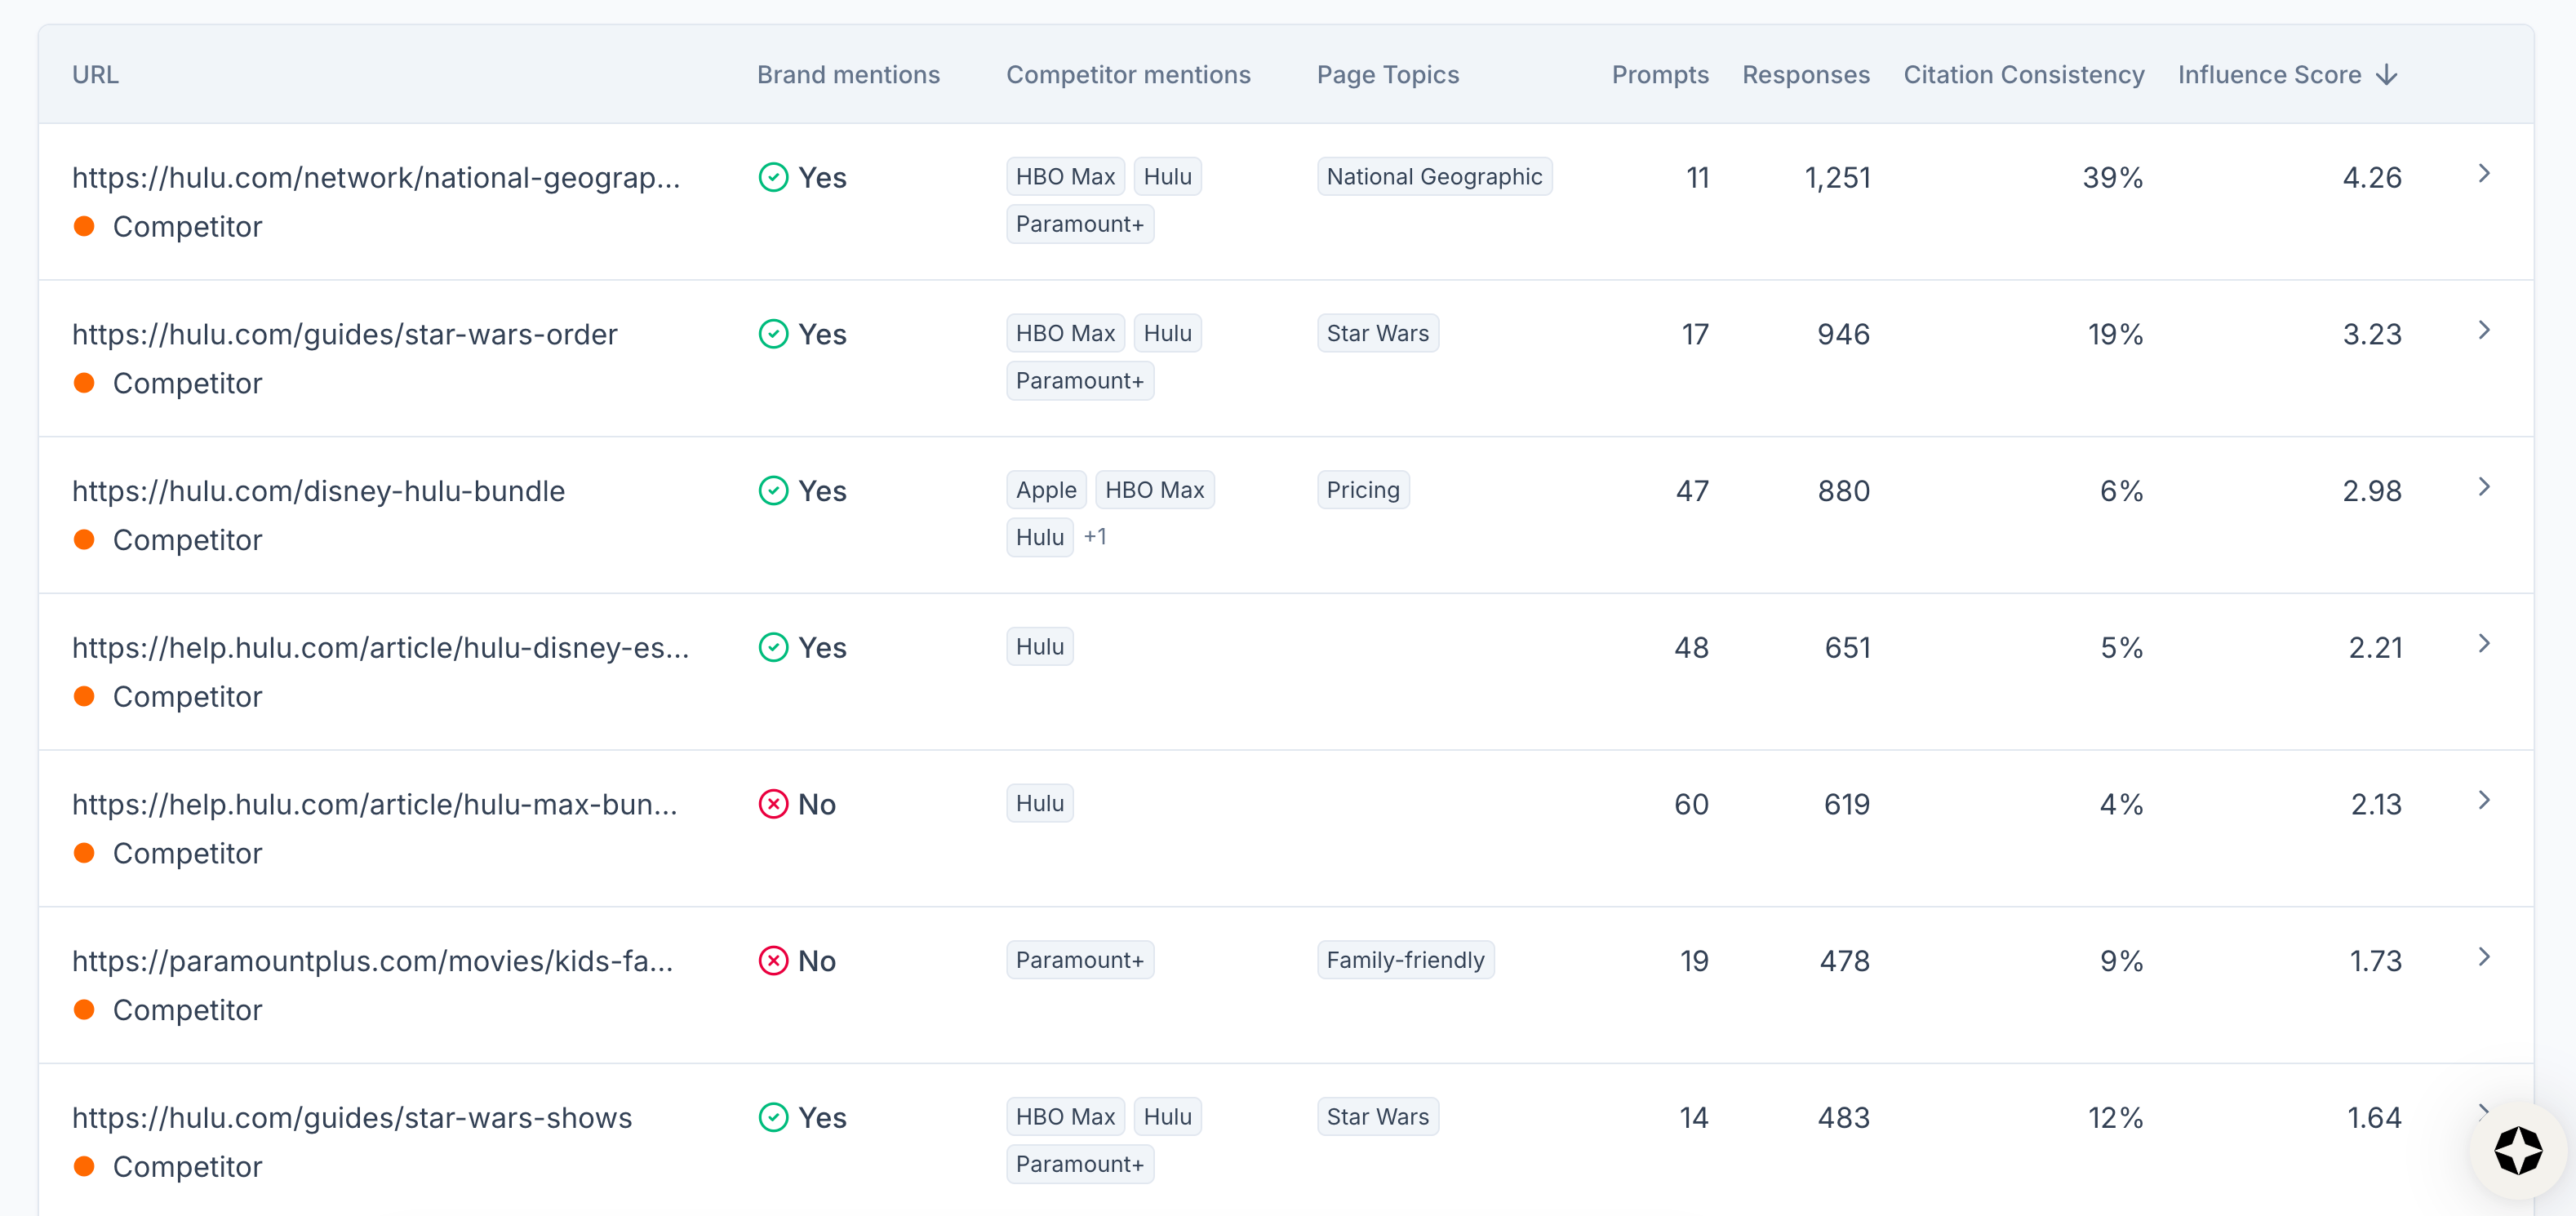Click the National Geographic topic tag
The width and height of the screenshot is (2576, 1216).
point(1433,177)
